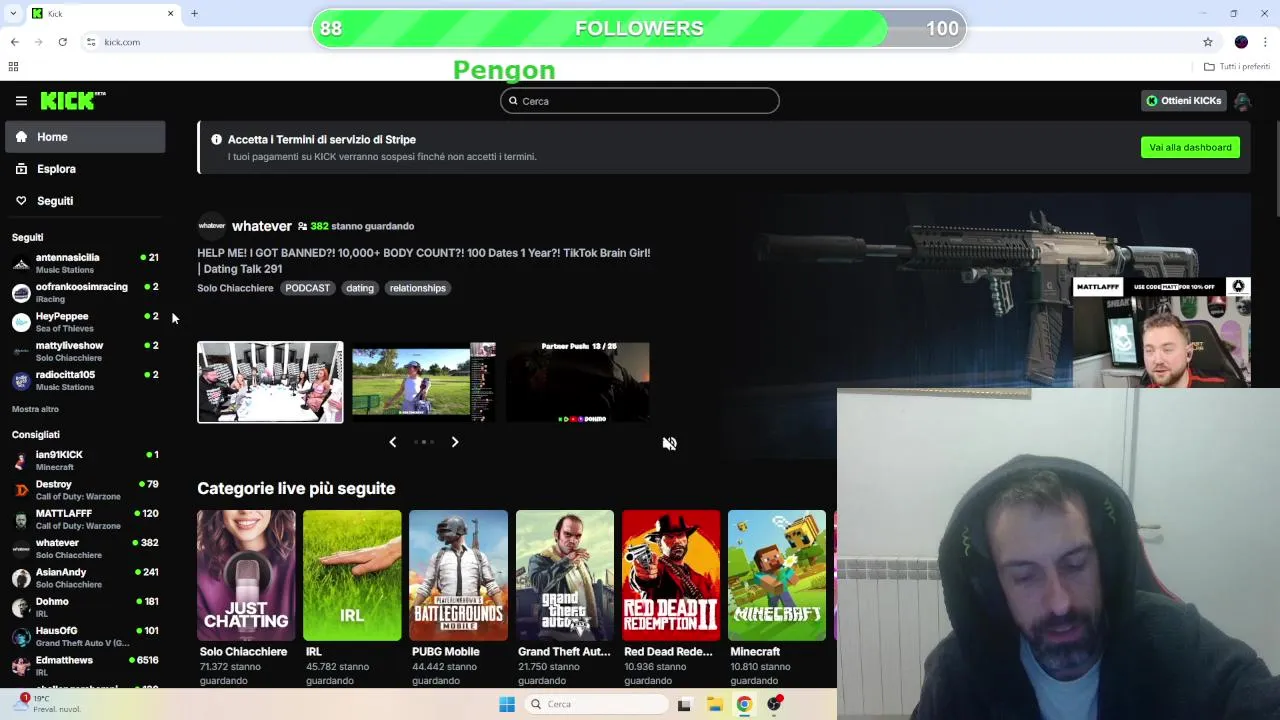Open whatever in Consigliati sidebar list
Screen dimensions: 1280x720
(85, 548)
